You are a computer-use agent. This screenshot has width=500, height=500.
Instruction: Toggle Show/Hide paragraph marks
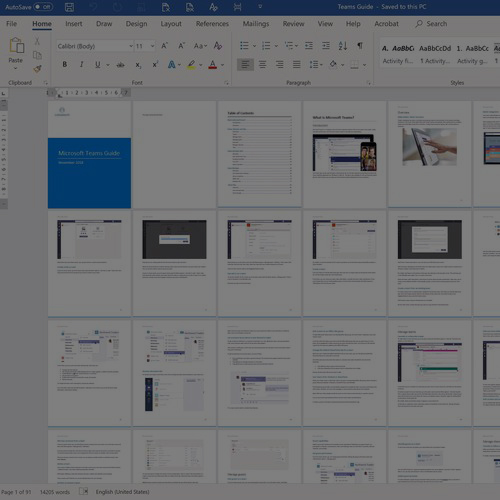360,46
